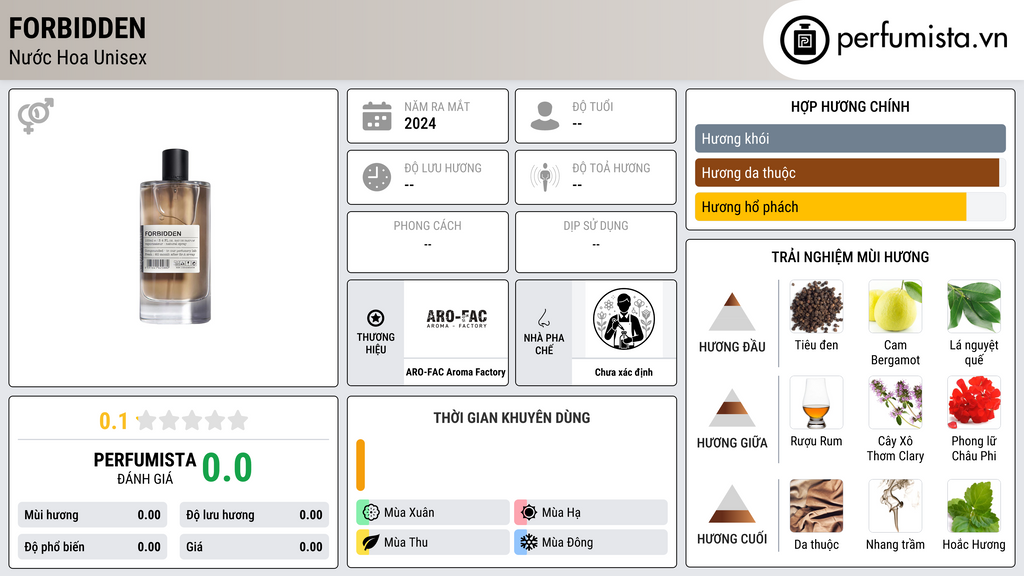Screen dimensions: 1024x576
Task: Select the Hoắc Hương note image
Action: tap(974, 505)
